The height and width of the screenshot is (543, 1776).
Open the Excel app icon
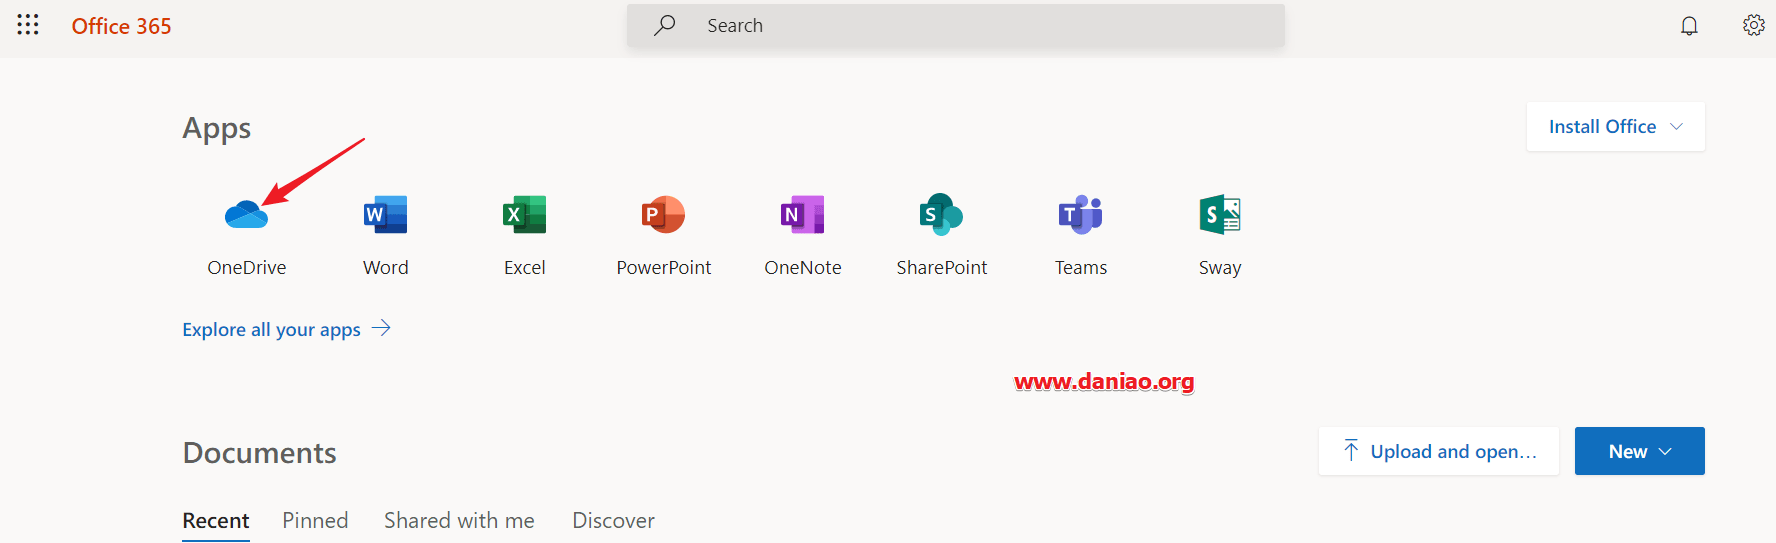click(524, 214)
